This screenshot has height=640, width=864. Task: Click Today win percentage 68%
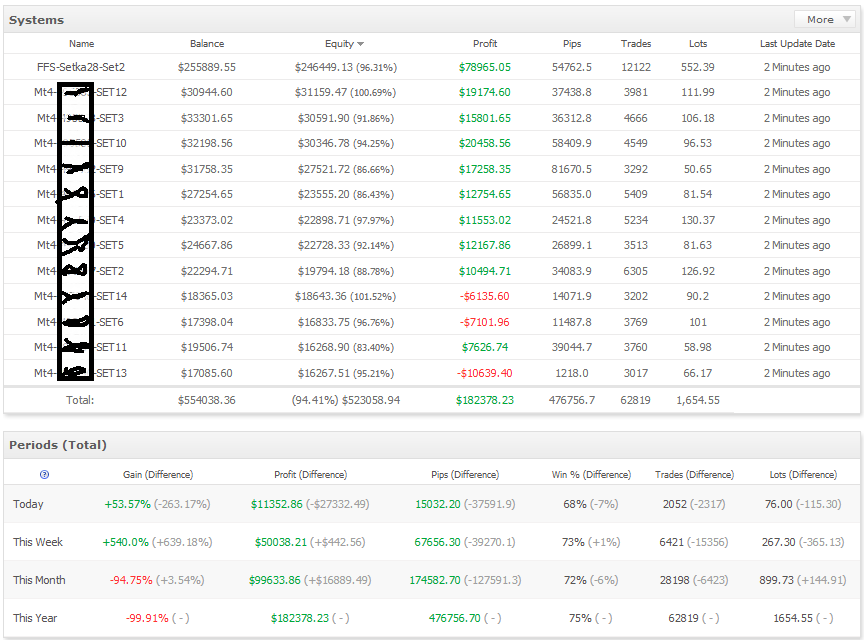[575, 504]
